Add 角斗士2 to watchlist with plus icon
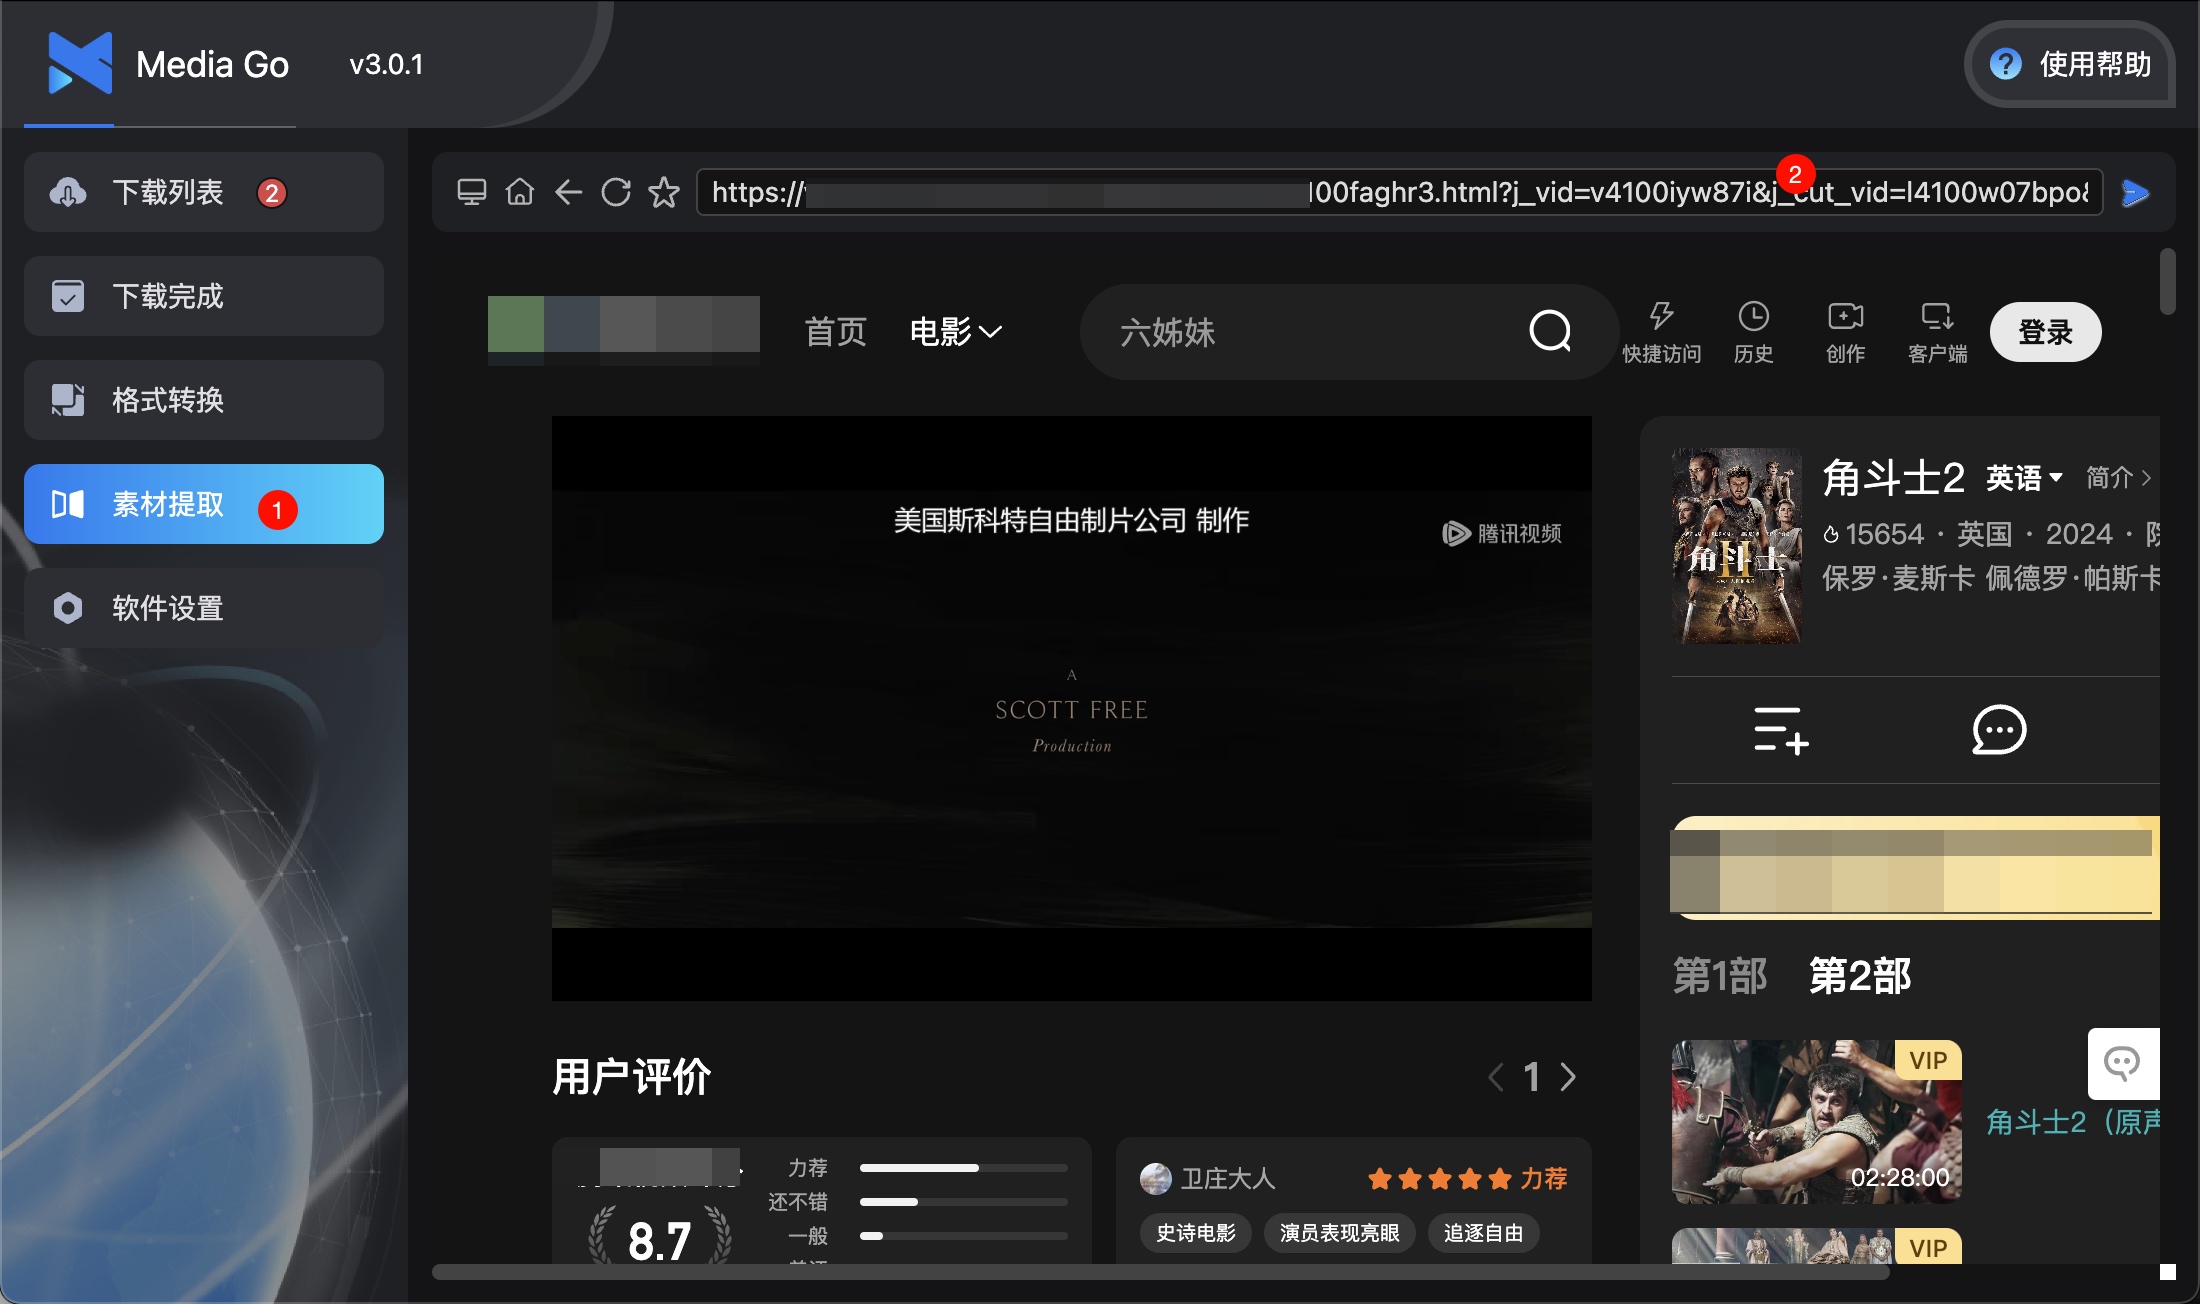The height and width of the screenshot is (1304, 2200). click(1781, 730)
